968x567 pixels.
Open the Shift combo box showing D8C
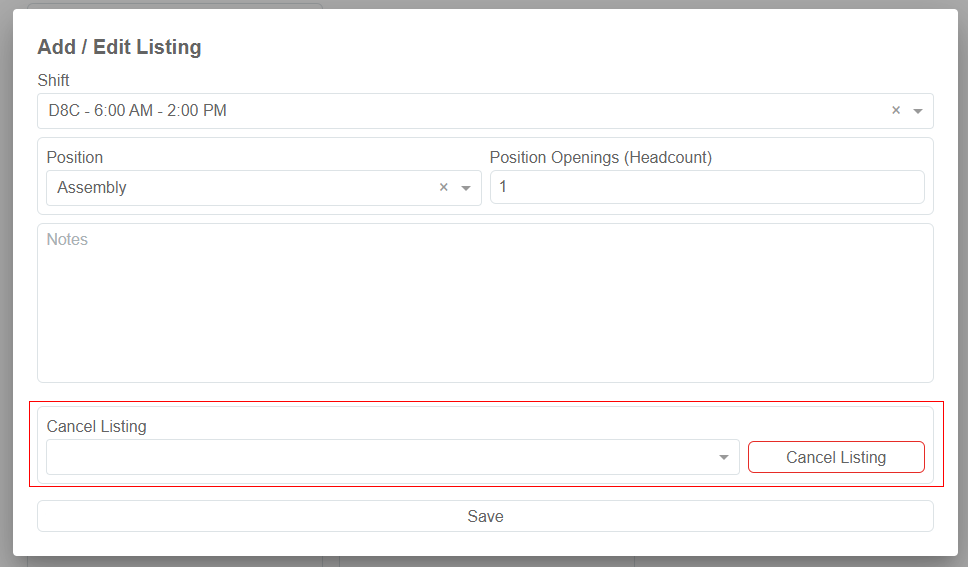(460, 111)
